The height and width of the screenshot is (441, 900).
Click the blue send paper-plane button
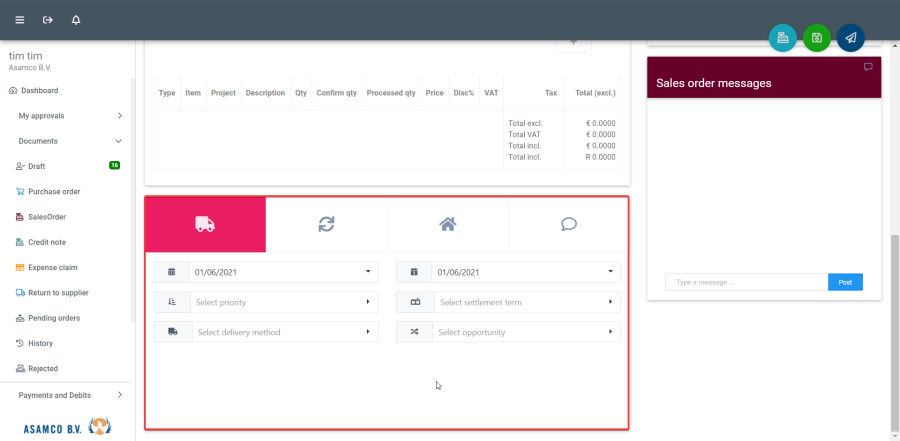(850, 38)
